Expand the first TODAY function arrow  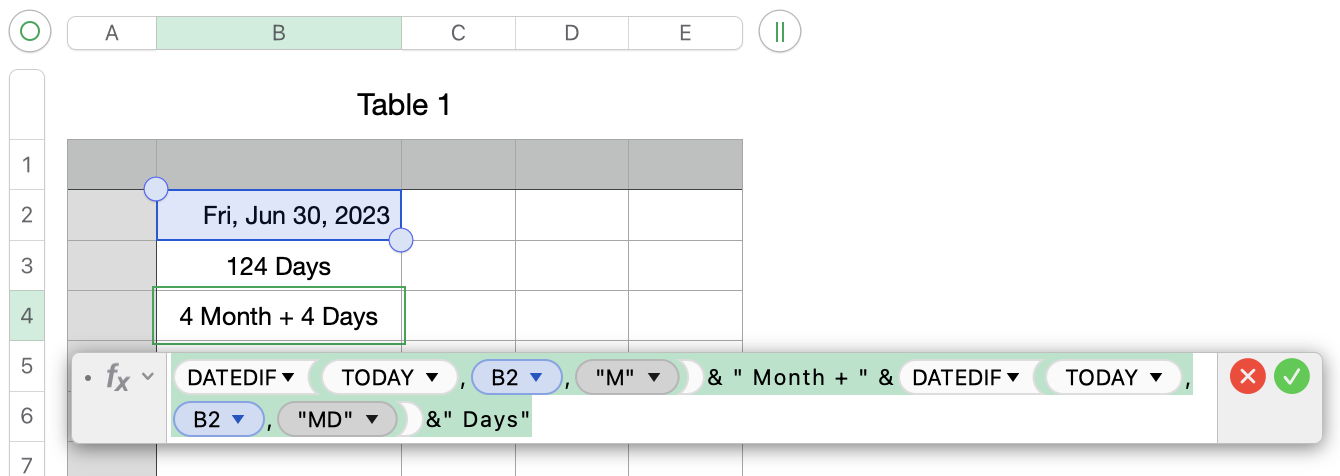point(432,378)
